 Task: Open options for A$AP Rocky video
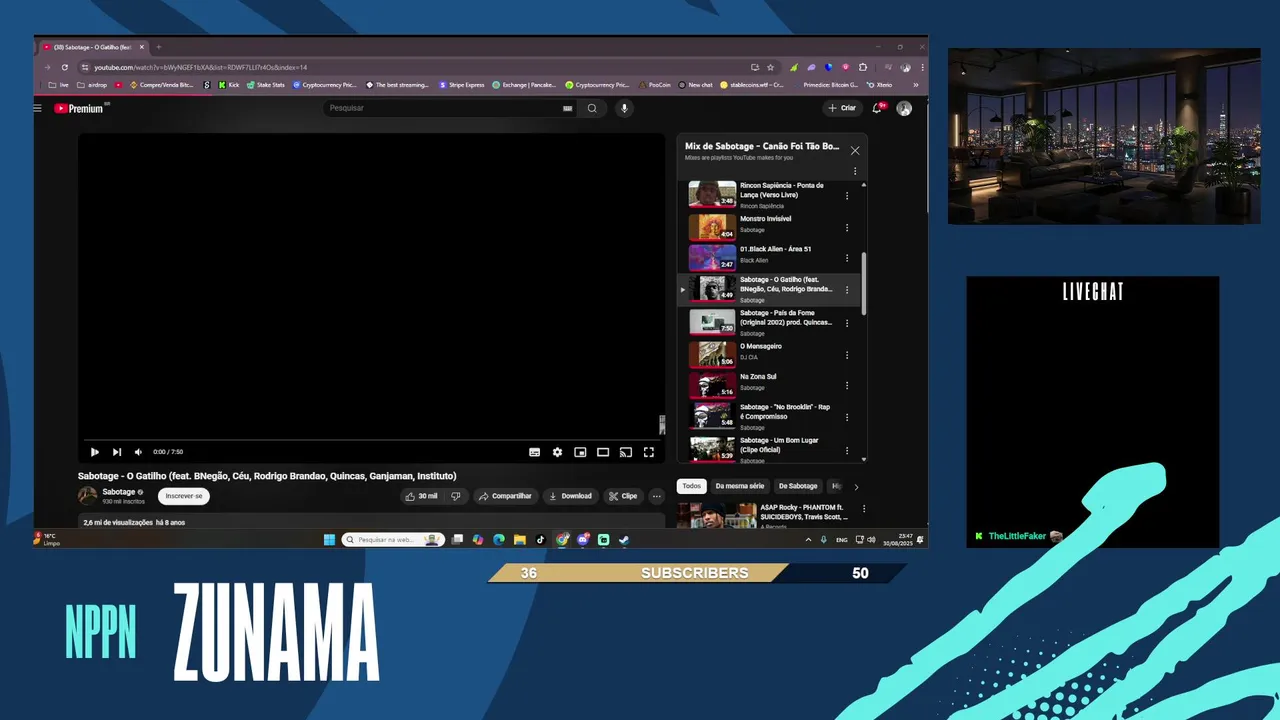(x=864, y=509)
